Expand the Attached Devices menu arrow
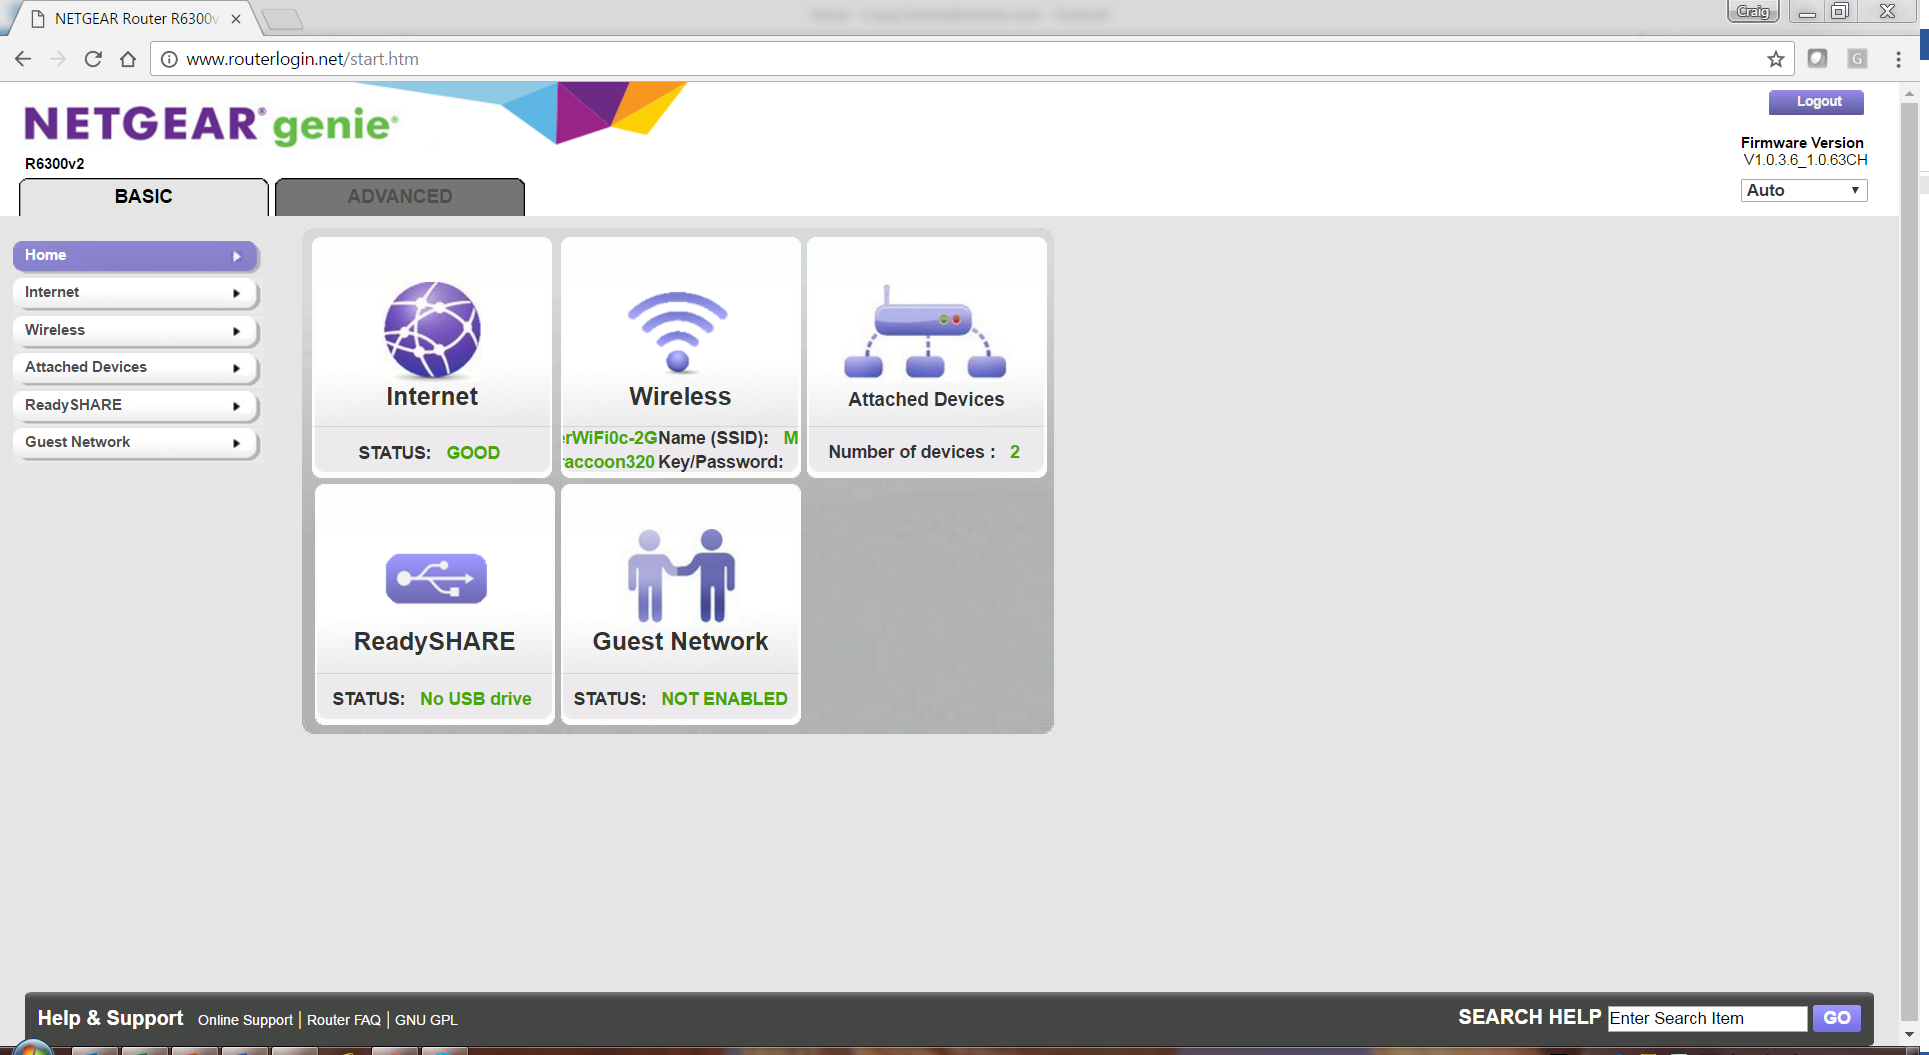Viewport: 1929px width, 1055px height. pos(237,368)
